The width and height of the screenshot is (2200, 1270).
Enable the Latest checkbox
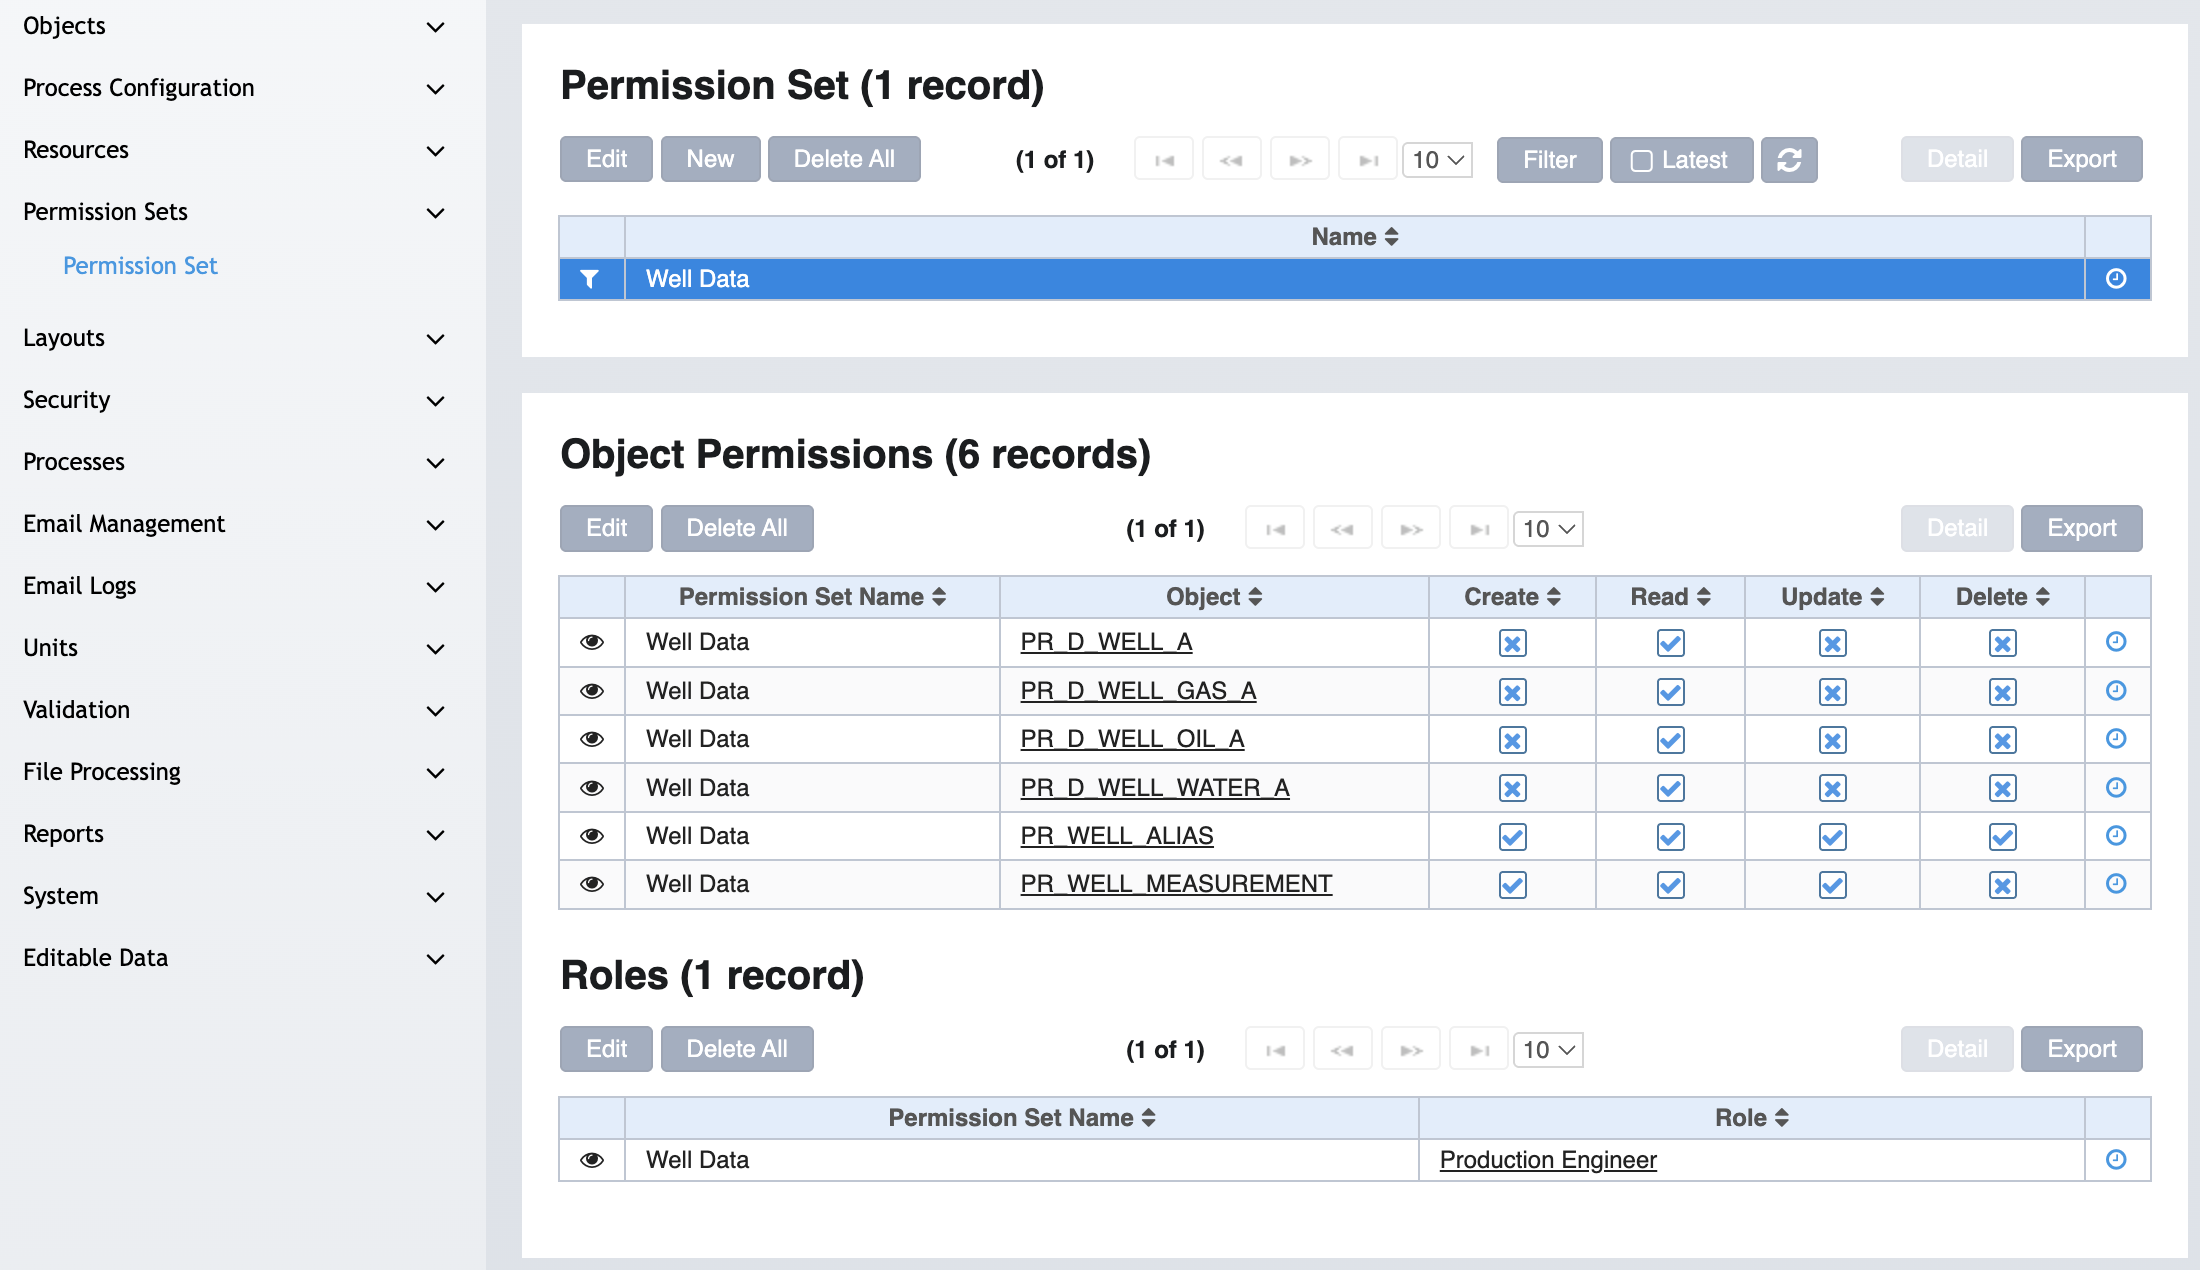pos(1641,160)
